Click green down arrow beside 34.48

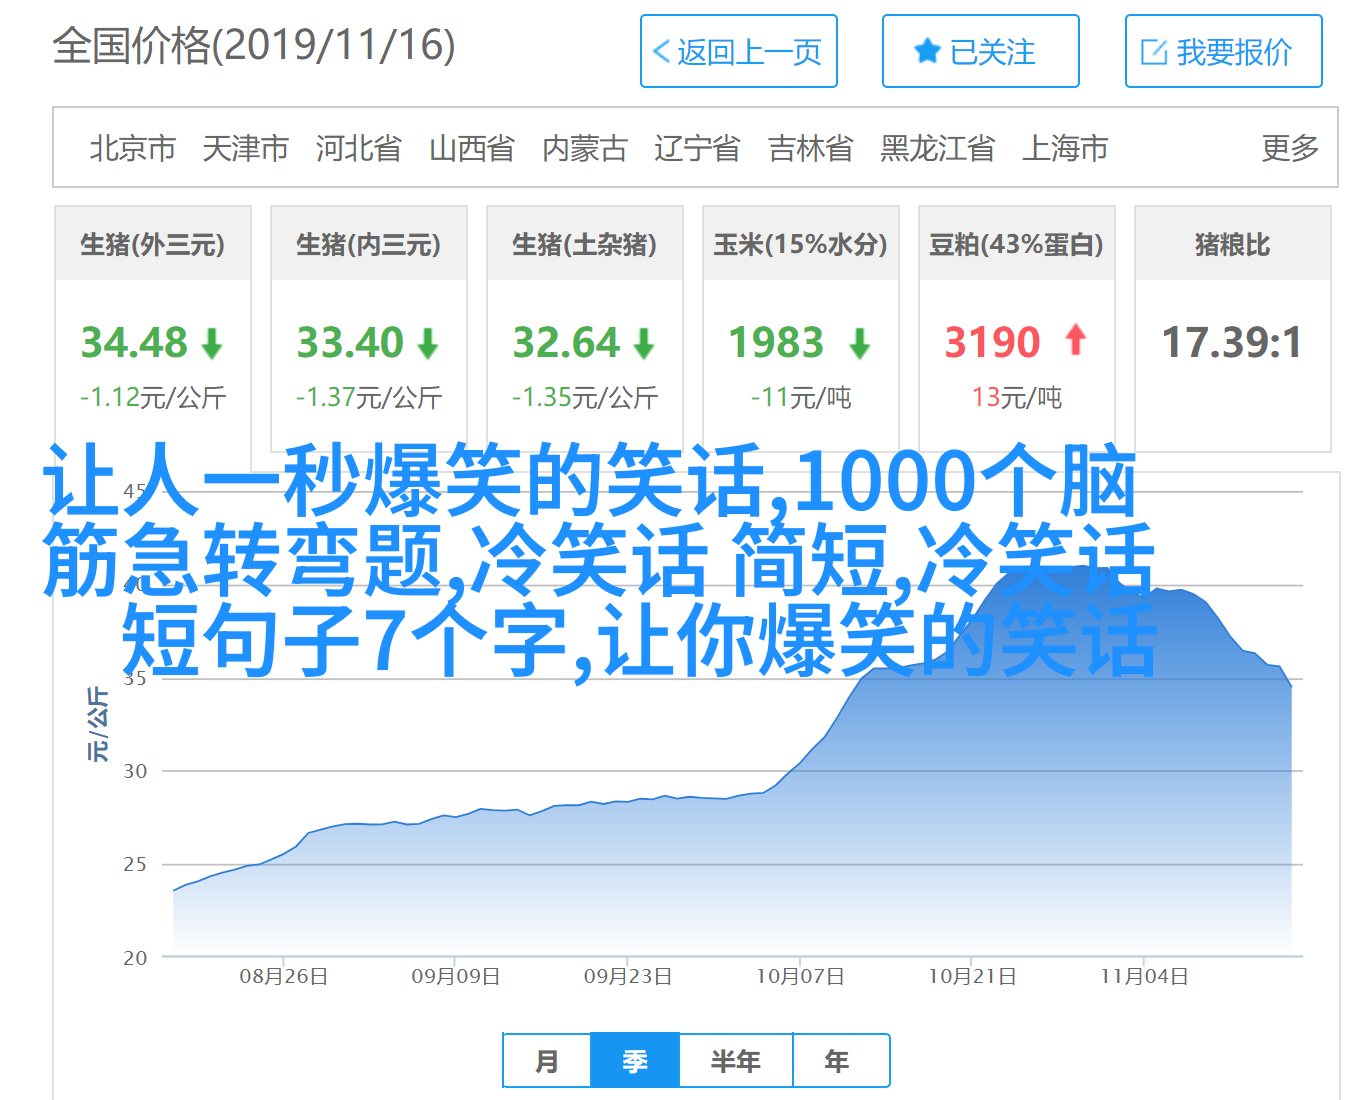point(212,344)
